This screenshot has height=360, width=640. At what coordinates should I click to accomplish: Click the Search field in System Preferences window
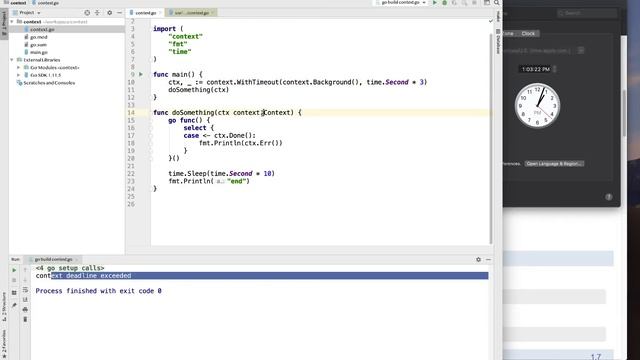(x=587, y=13)
